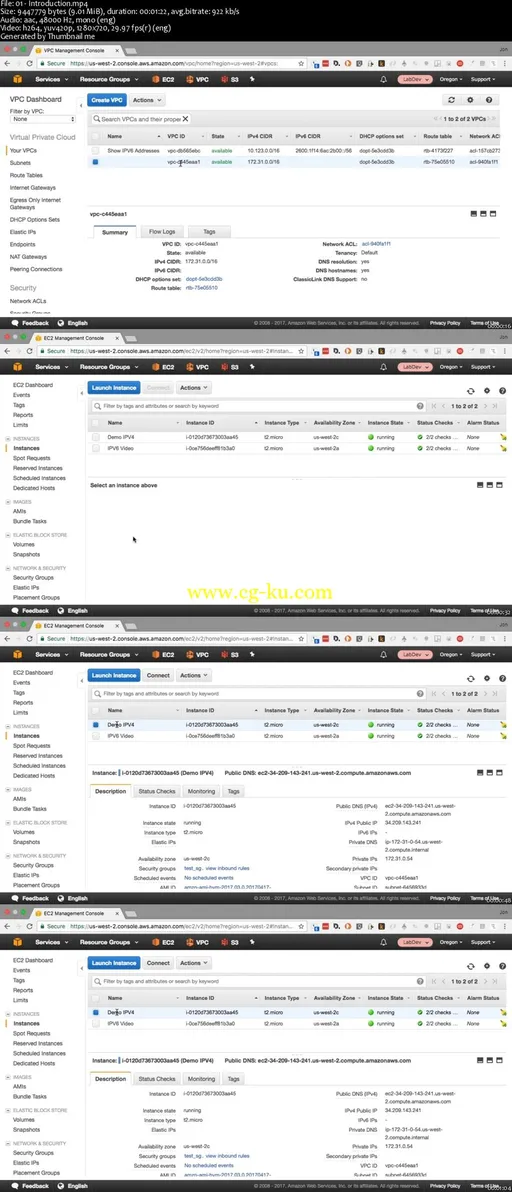Click the help question icon in VPC console

point(488,100)
